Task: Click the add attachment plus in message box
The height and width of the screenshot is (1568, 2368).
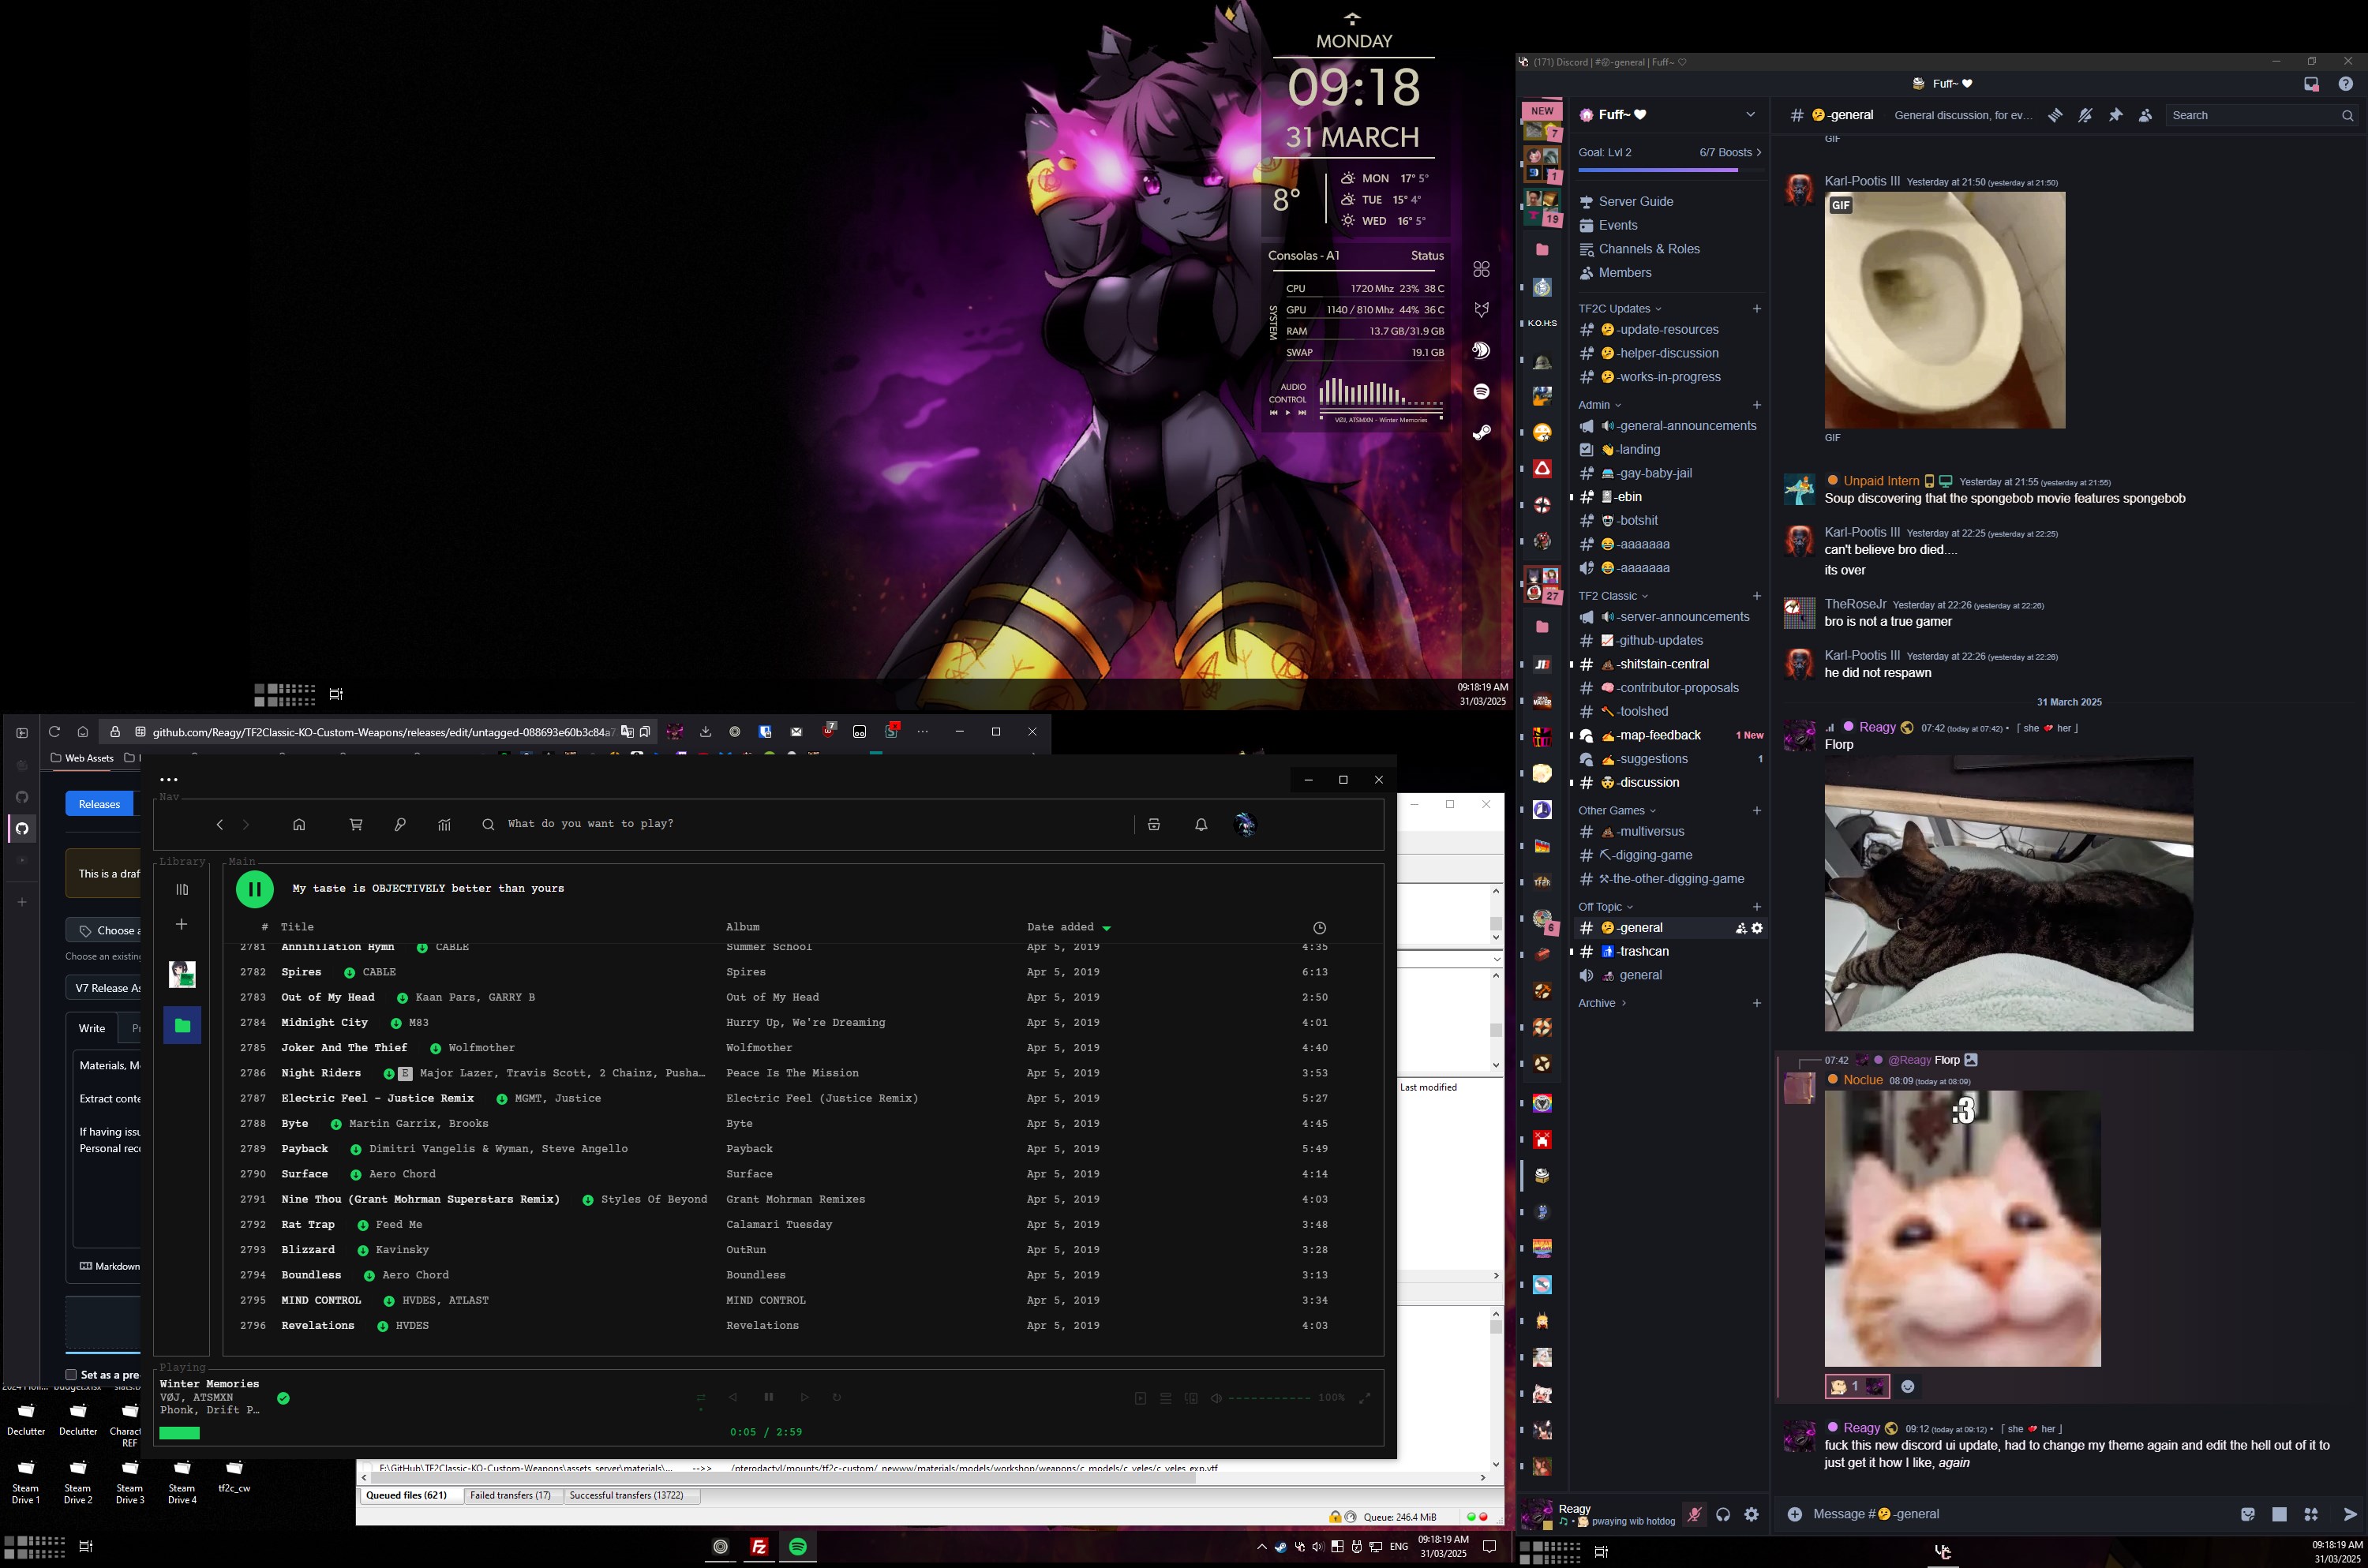Action: (x=1795, y=1514)
